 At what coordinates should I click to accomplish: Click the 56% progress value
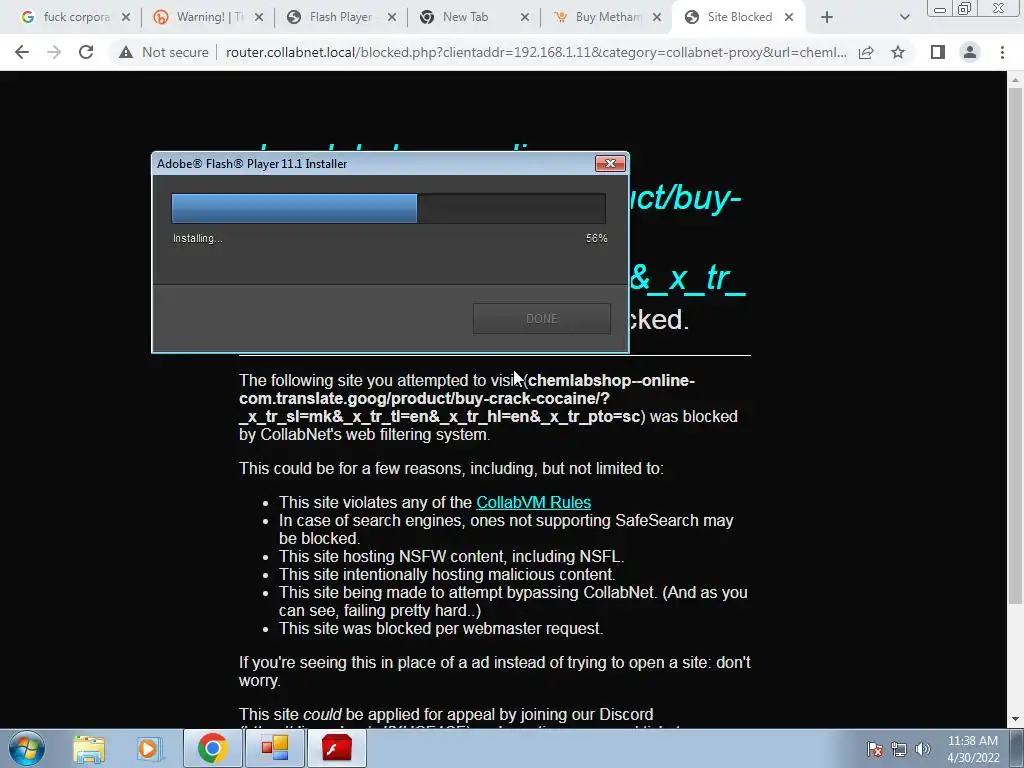[596, 238]
